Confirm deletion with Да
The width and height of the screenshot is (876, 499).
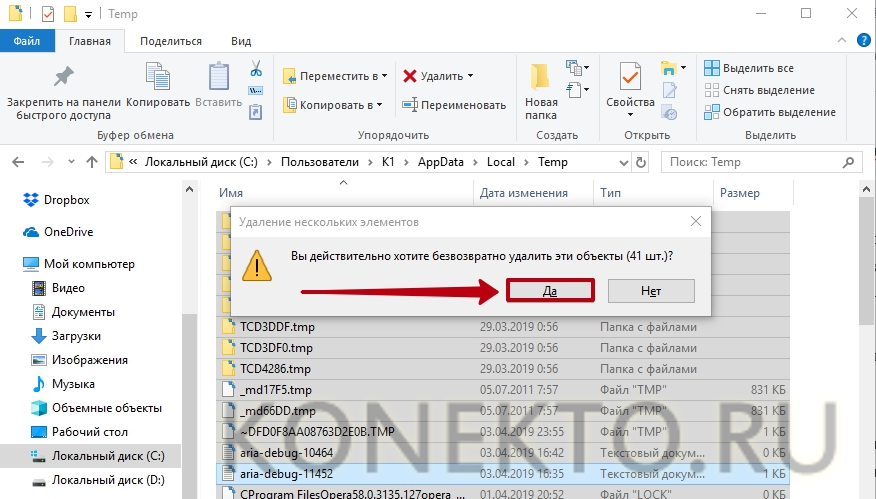(x=550, y=291)
